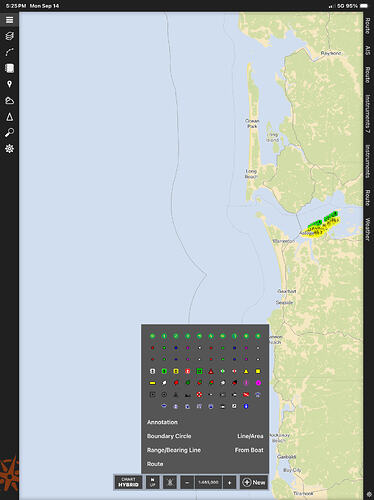The image size is (374, 500).
Task: Tap the Warrenton map label
Action: (284, 241)
